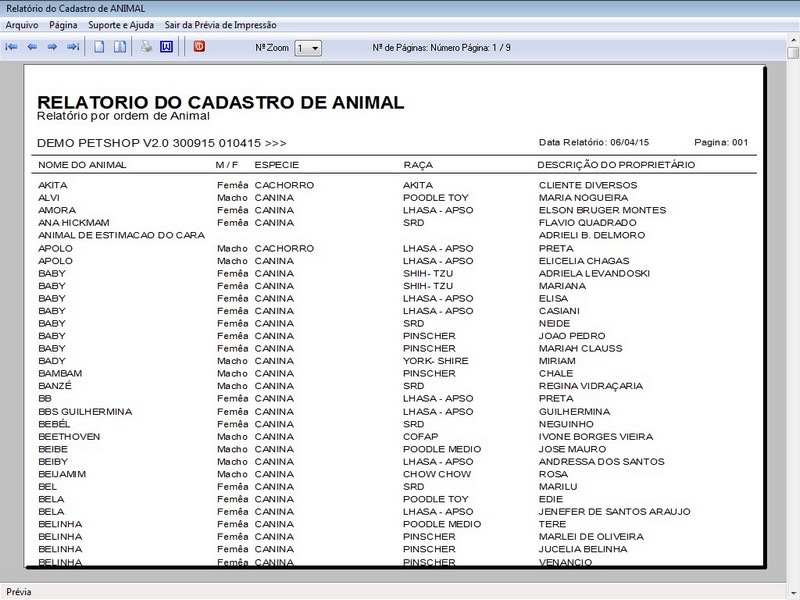Open the Arquivo menu
This screenshot has height=600, width=800.
[22, 25]
